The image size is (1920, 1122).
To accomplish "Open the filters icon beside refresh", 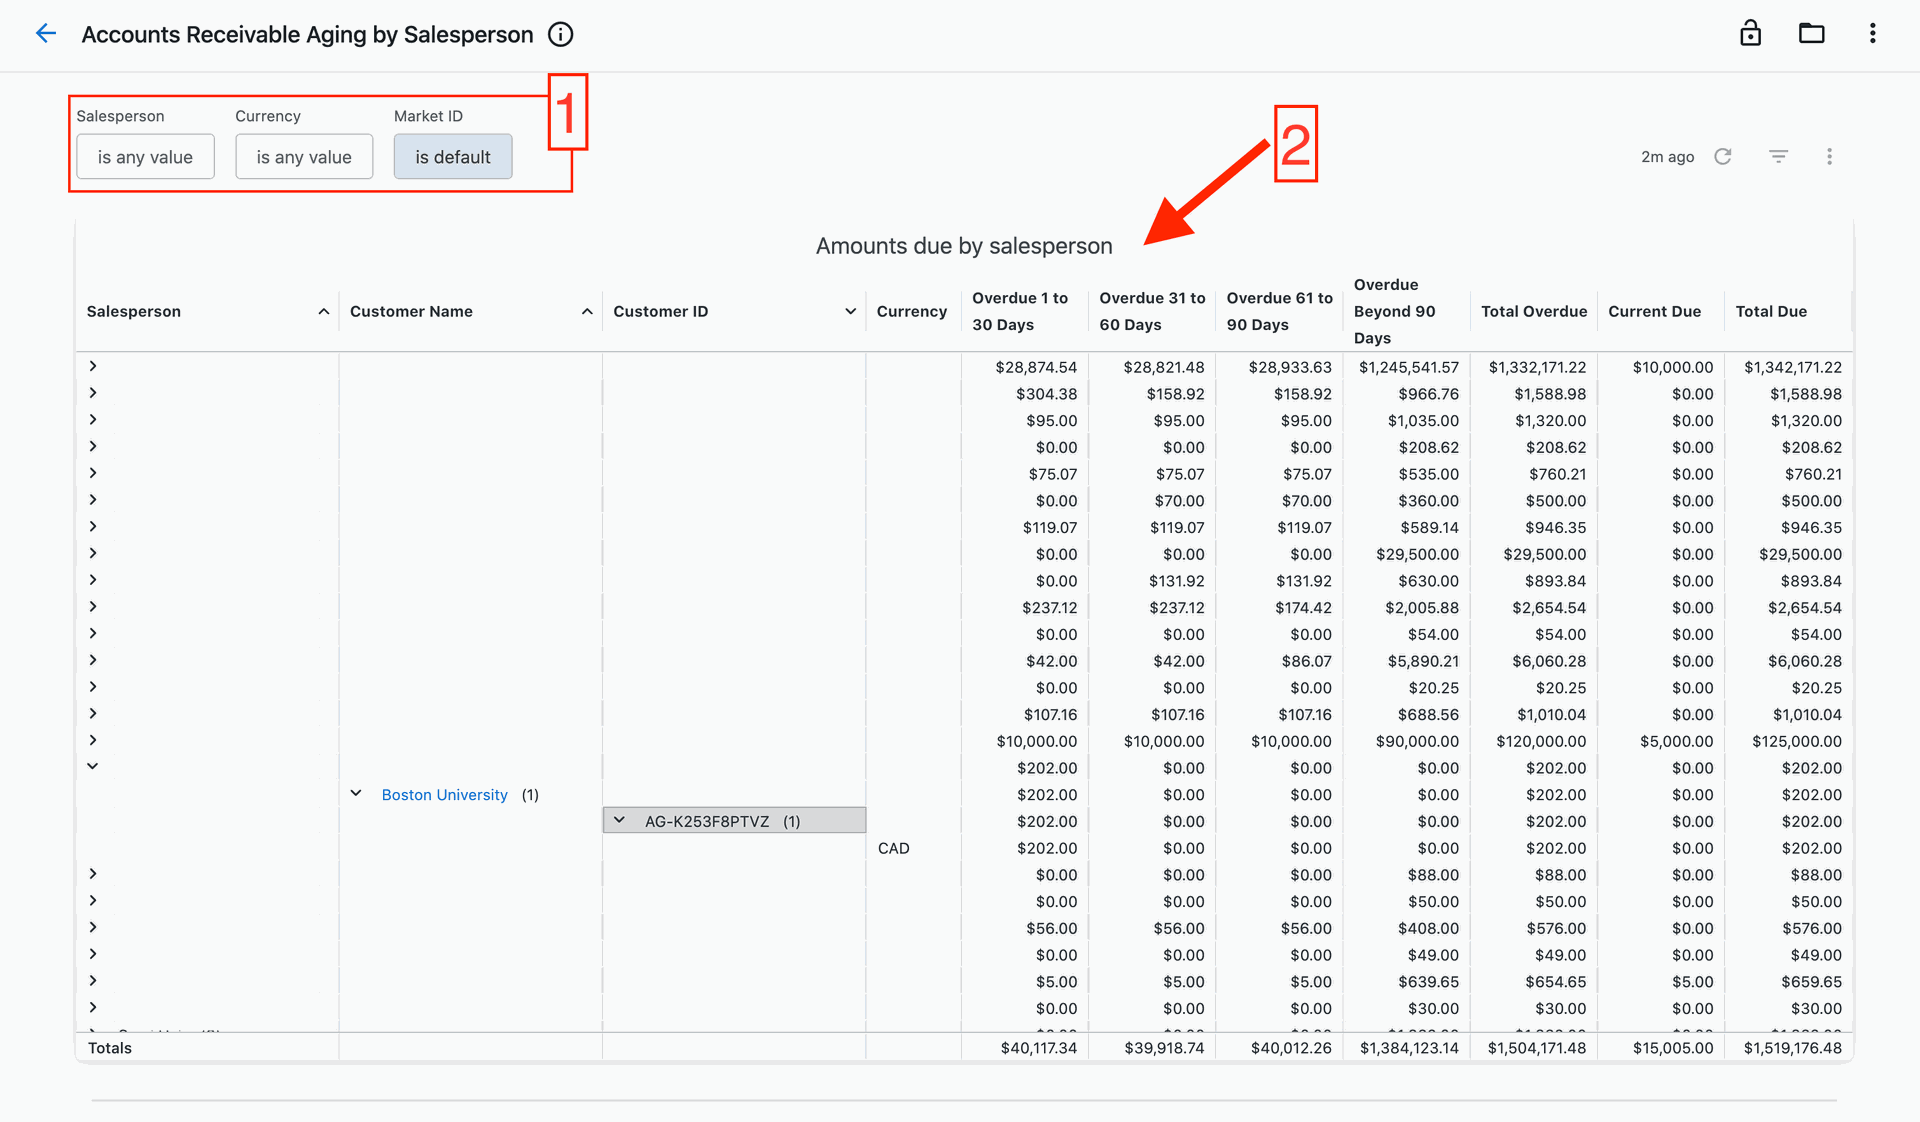I will click(1778, 157).
